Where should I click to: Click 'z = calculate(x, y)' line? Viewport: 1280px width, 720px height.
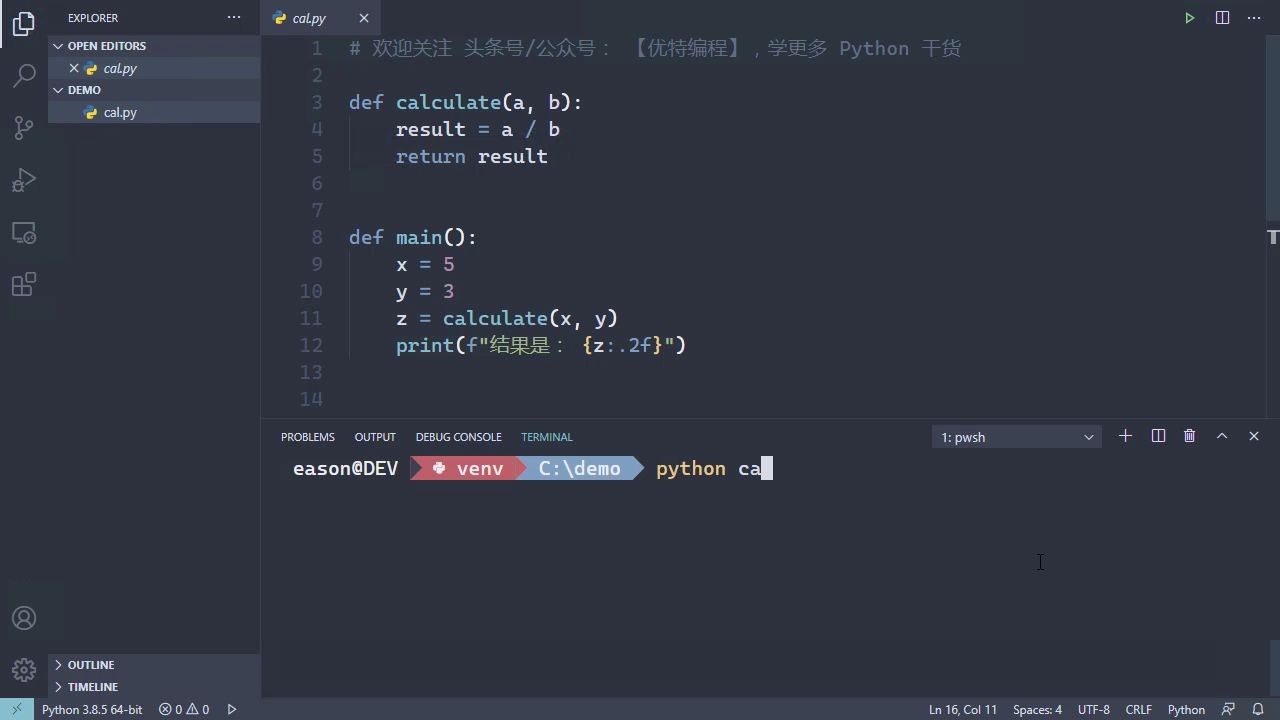click(507, 318)
